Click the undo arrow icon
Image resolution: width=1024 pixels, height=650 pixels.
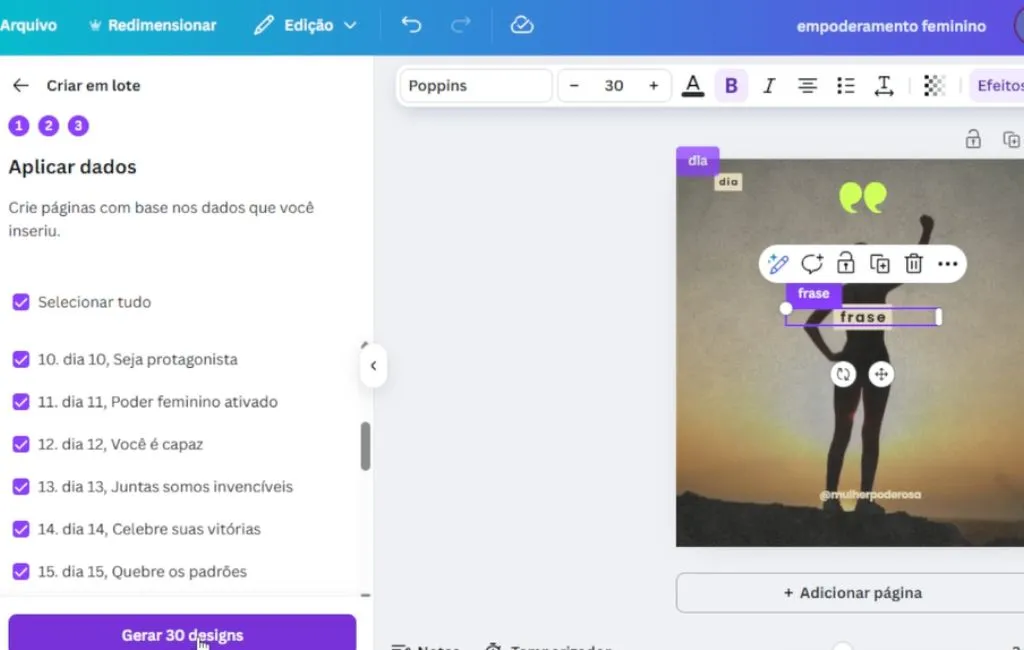[411, 26]
